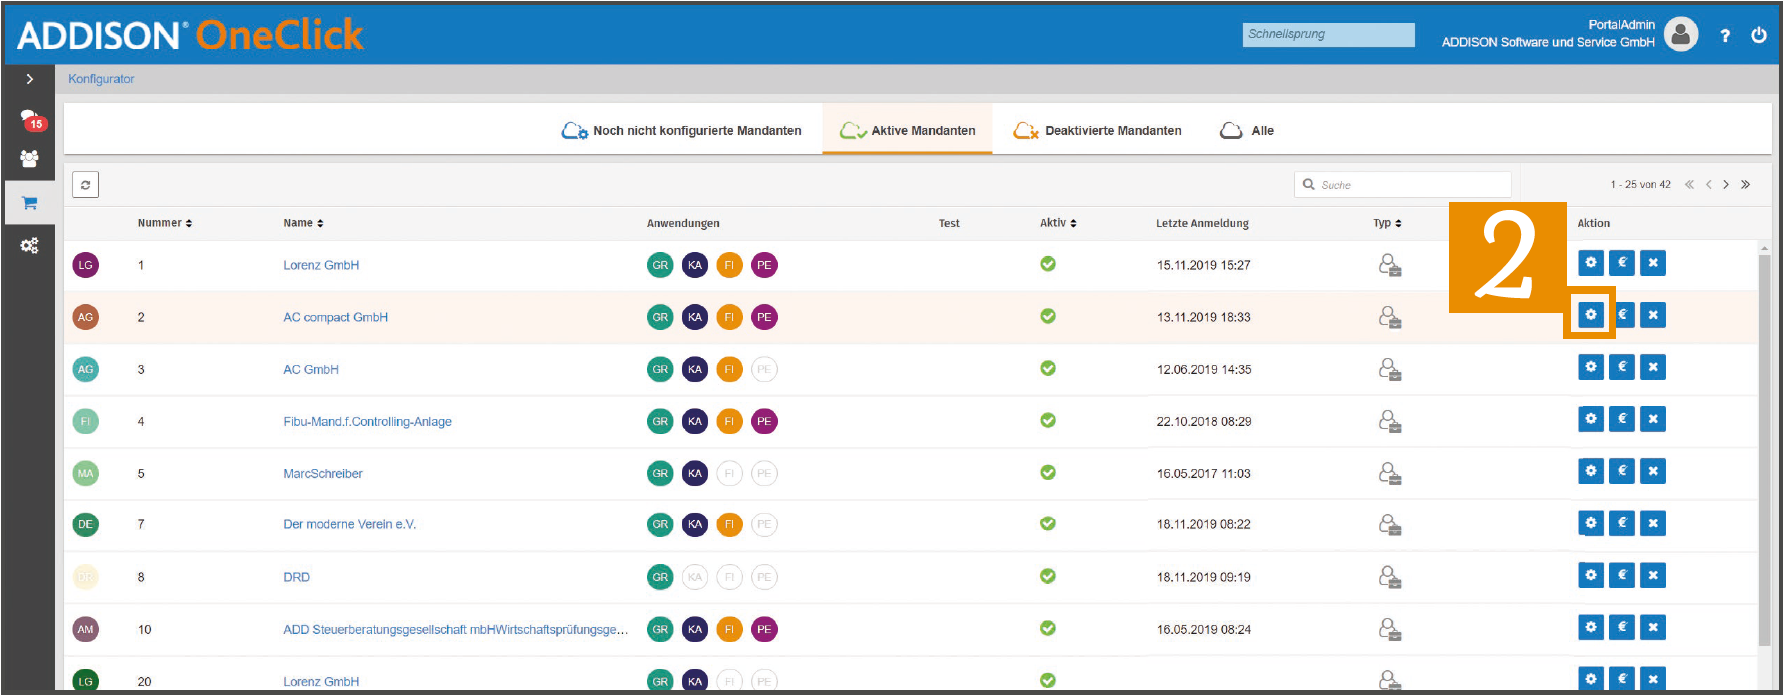This screenshot has height=696, width=1784.
Task: Toggle PE application for AC GmbH
Action: [764, 369]
